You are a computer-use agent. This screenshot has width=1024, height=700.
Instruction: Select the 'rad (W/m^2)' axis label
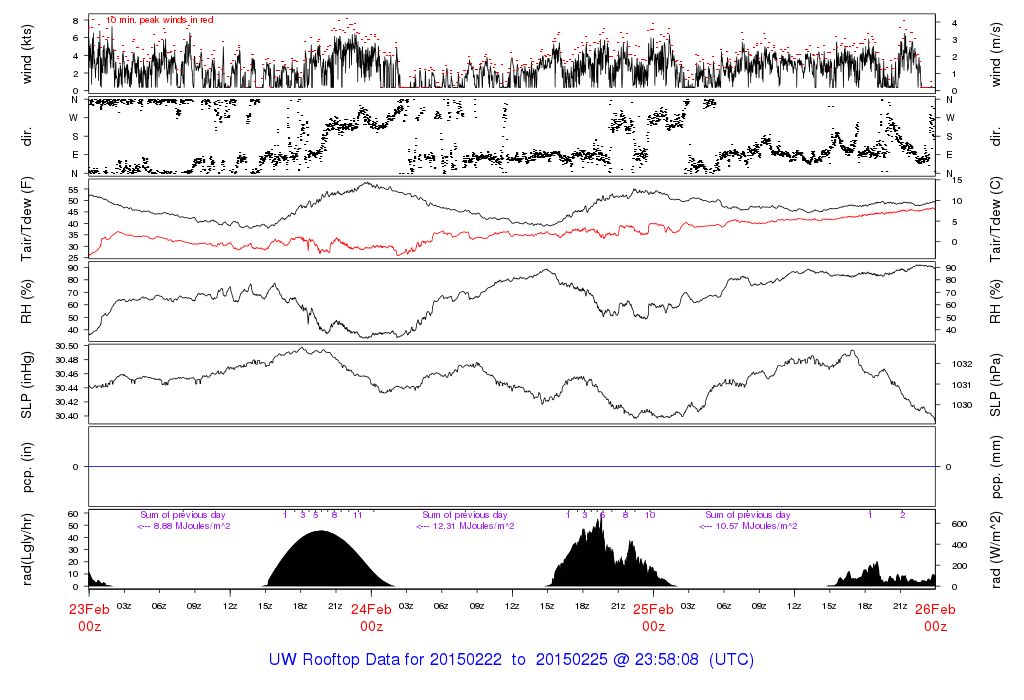[998, 549]
